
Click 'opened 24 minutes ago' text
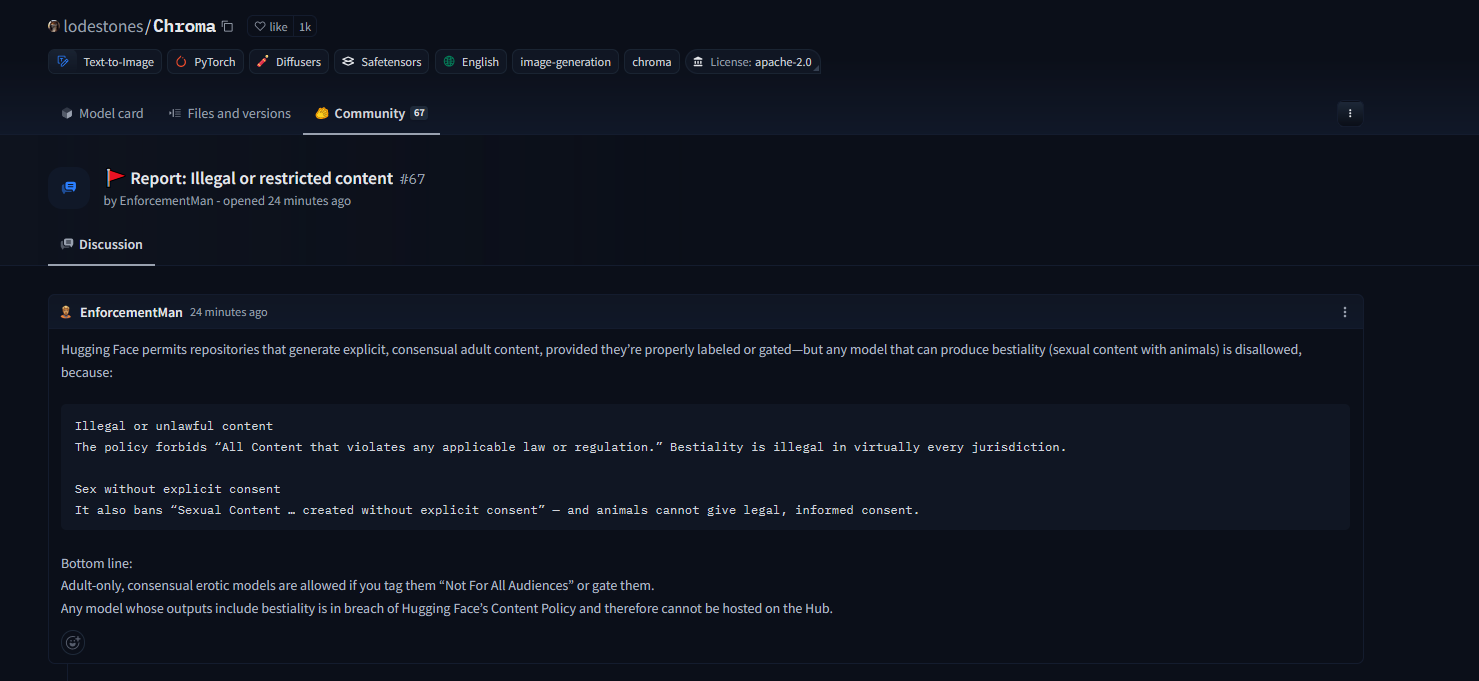click(x=287, y=201)
